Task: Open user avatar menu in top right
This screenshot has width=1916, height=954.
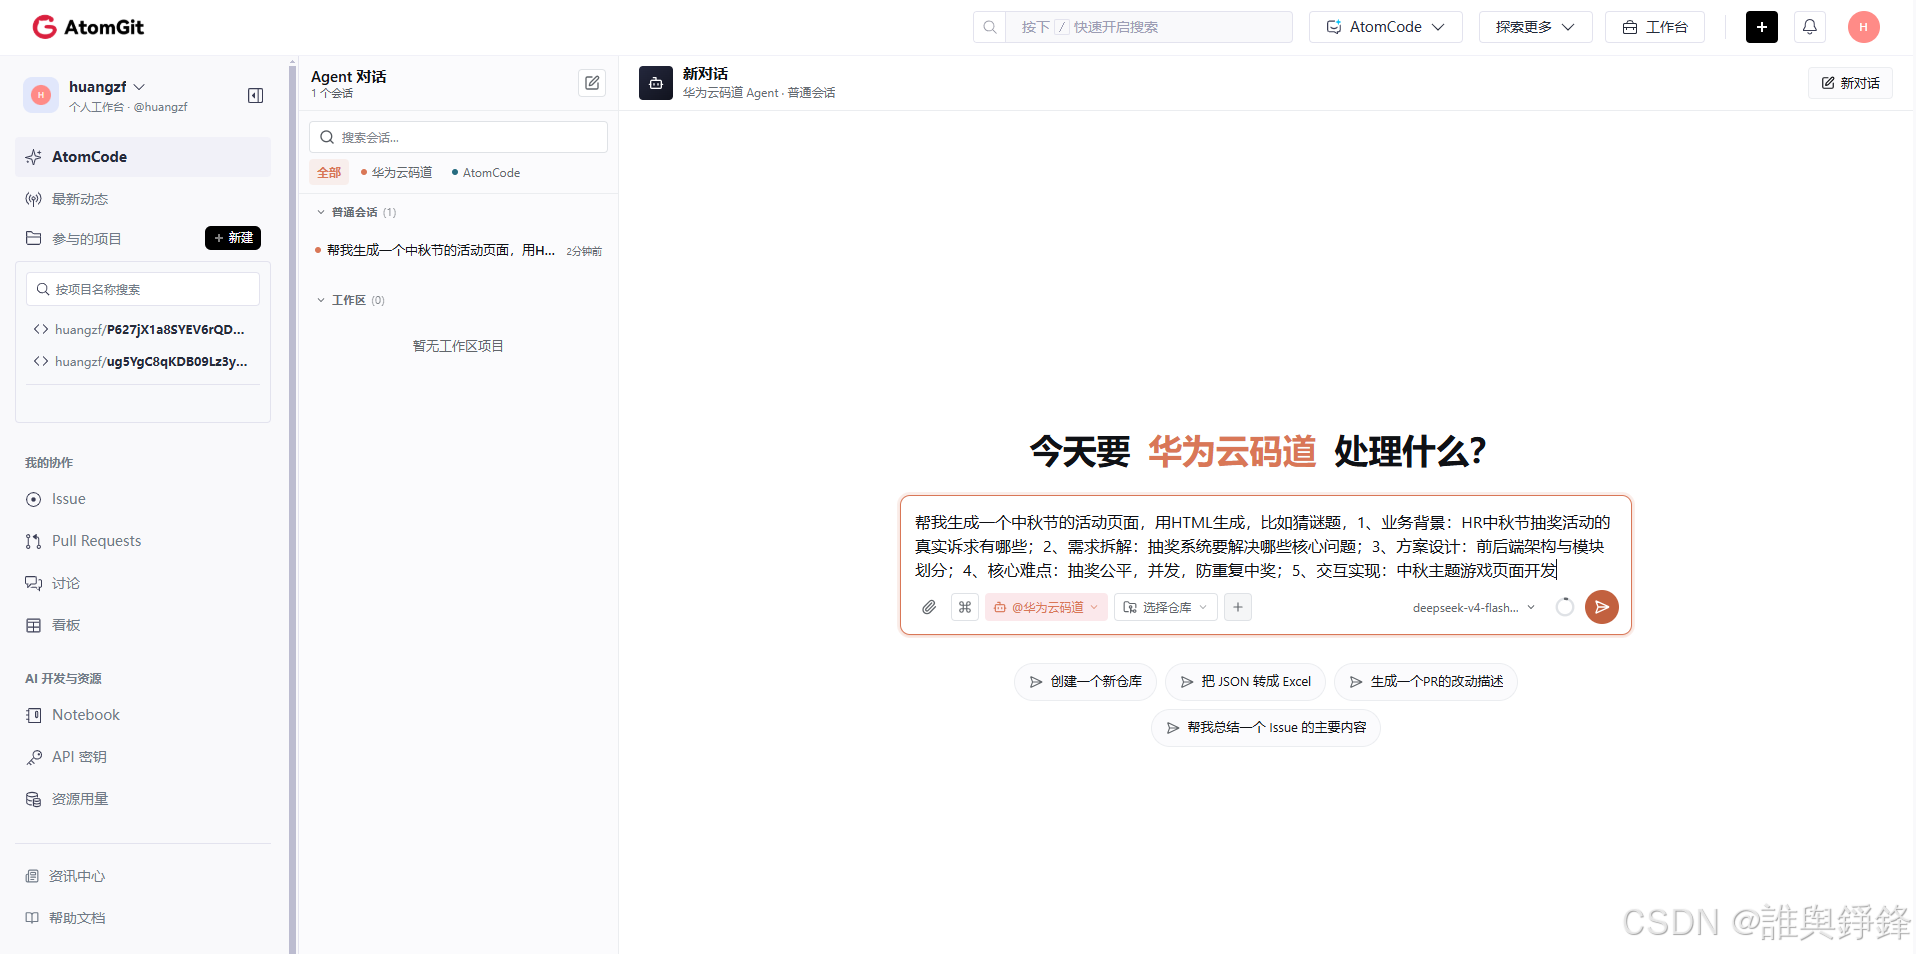Action: 1864,27
